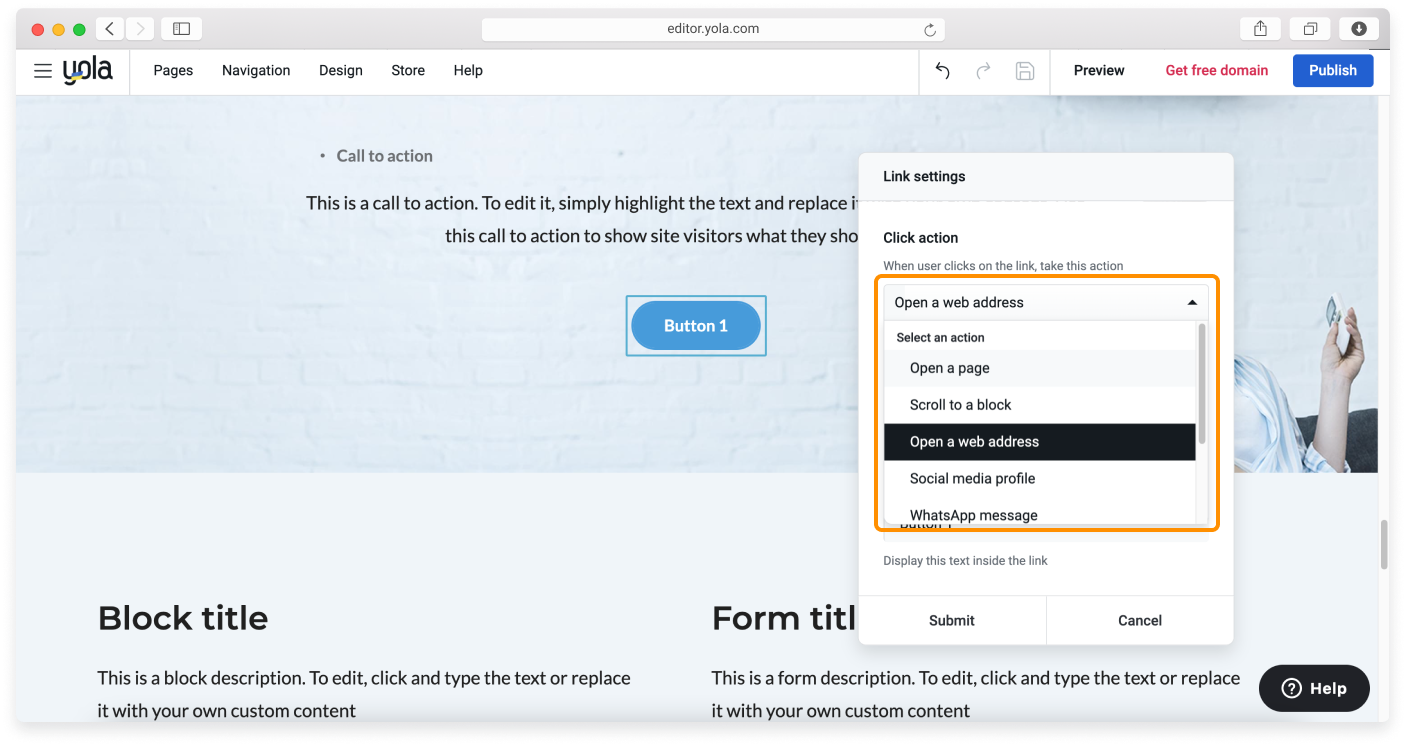1406x746 pixels.
Task: Open the Help chat widget
Action: coord(1313,688)
